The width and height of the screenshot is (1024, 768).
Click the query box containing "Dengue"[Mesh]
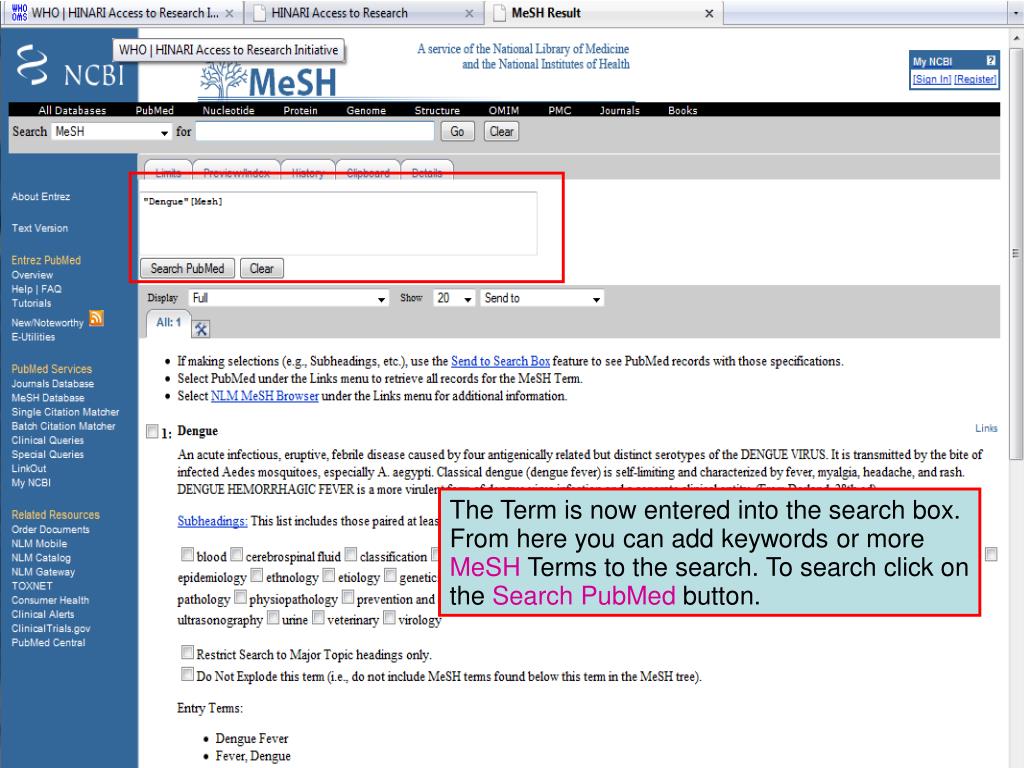pos(338,223)
